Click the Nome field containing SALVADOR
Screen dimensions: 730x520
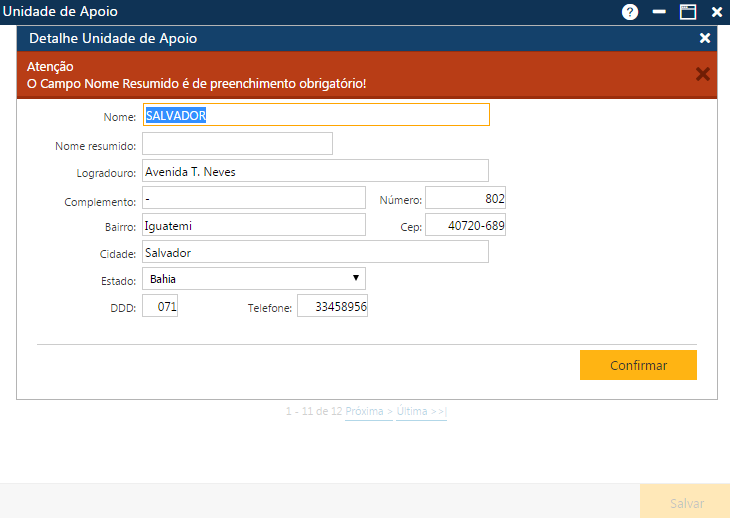[316, 115]
